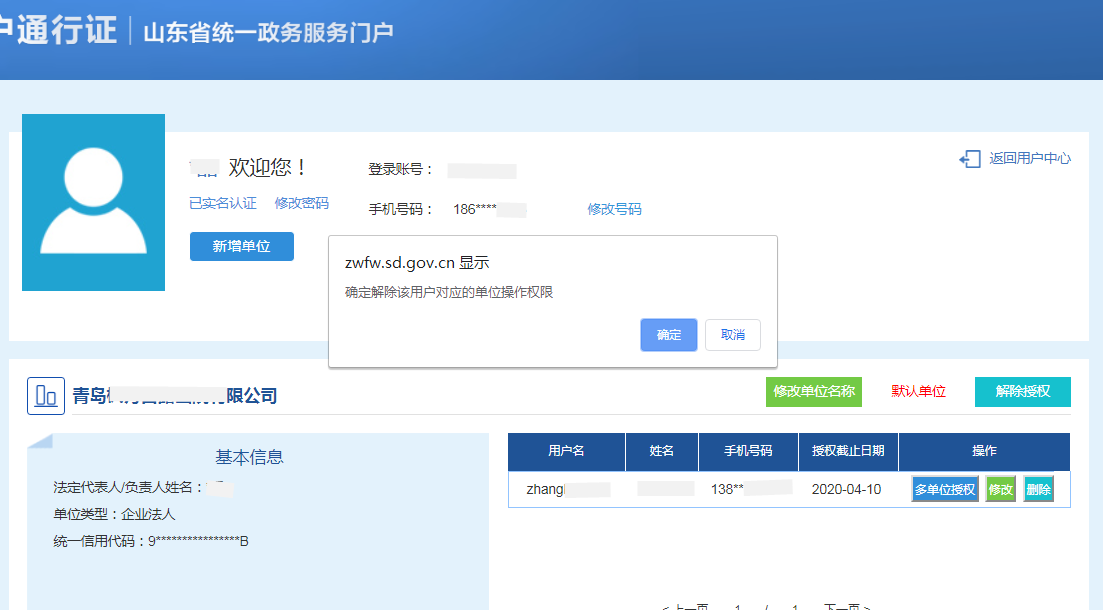This screenshot has width=1103, height=610.
Task: Click the 授权截止日期 column header
Action: pos(848,451)
